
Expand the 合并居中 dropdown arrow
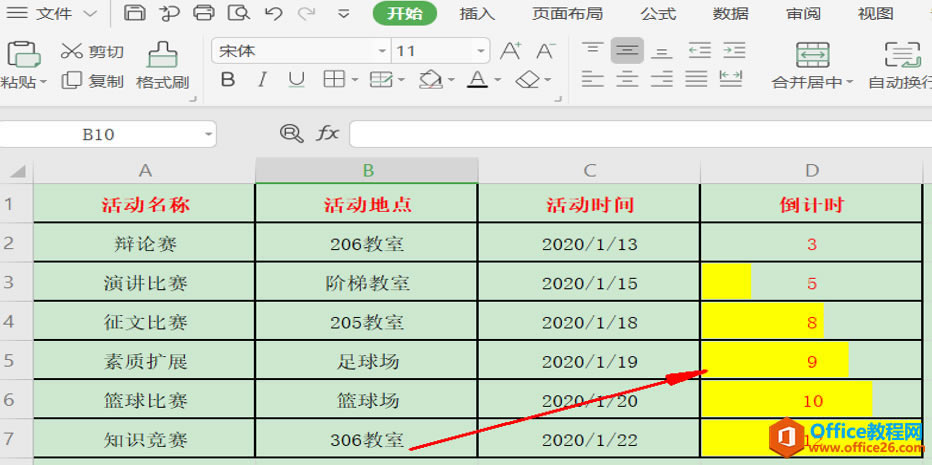(x=849, y=82)
